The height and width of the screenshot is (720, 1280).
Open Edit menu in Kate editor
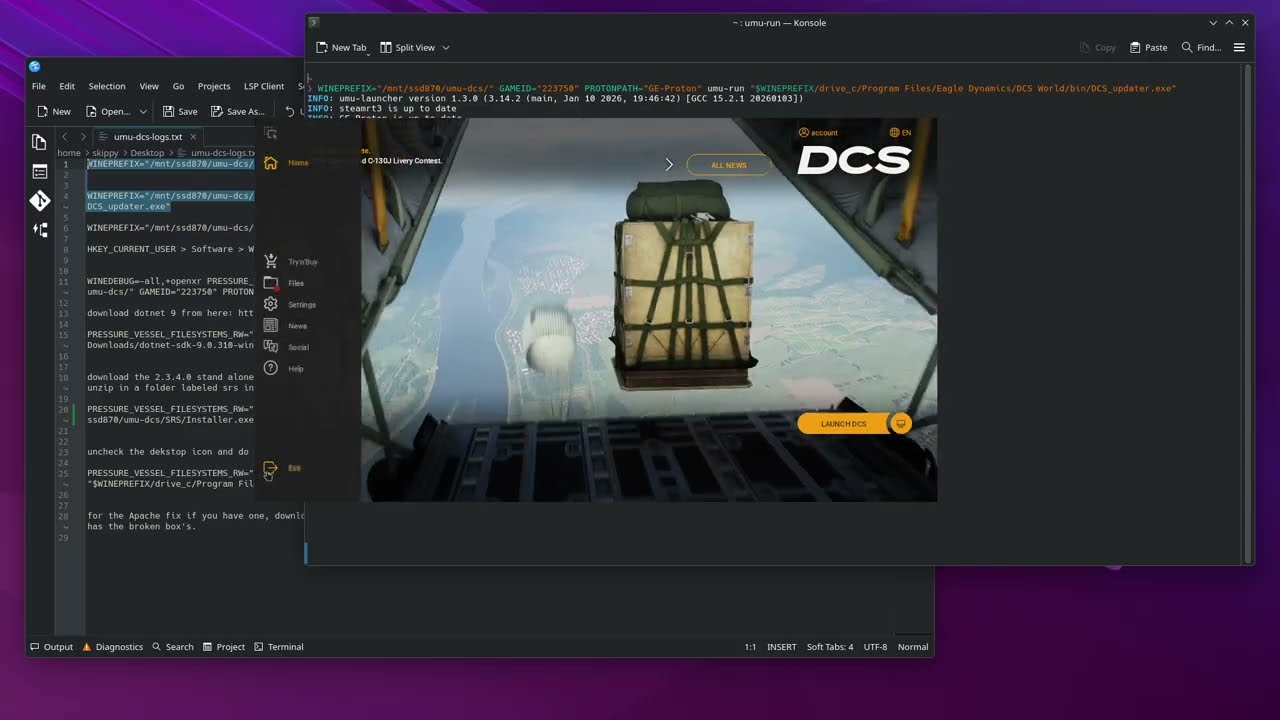[x=67, y=86]
